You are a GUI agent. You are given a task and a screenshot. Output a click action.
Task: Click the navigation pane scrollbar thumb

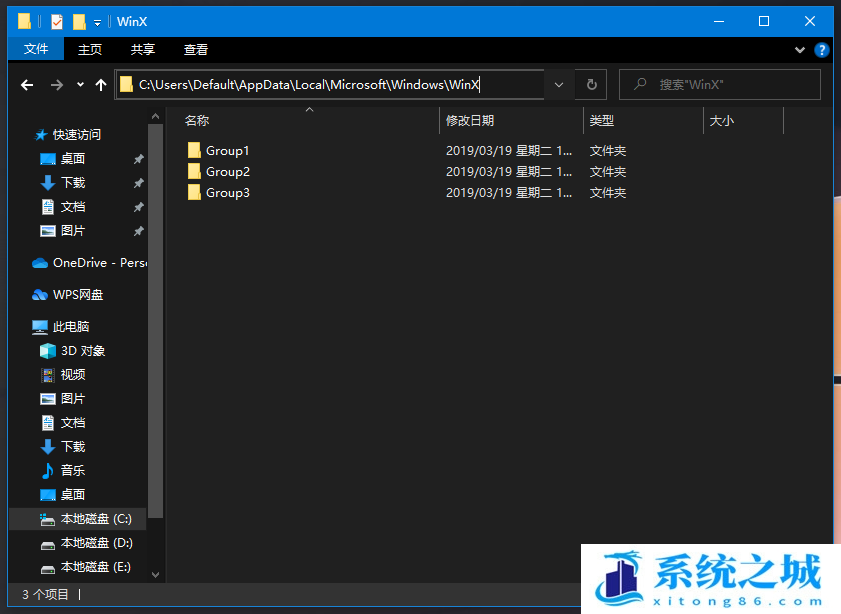pyautogui.click(x=156, y=321)
